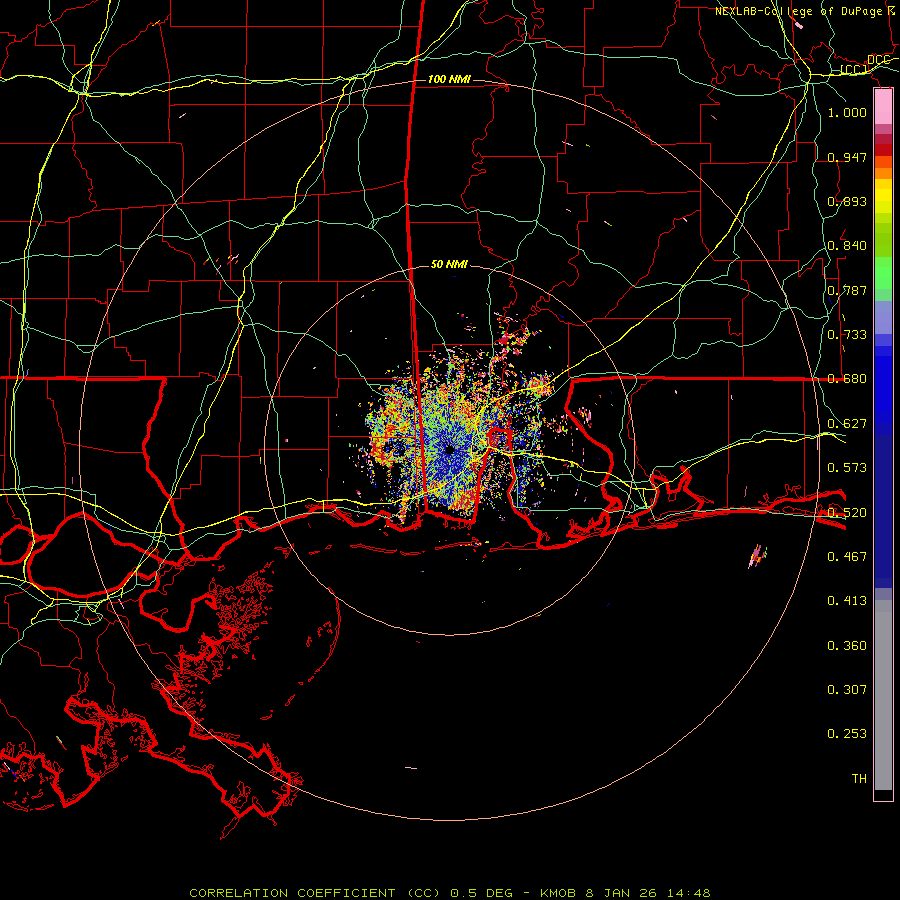900x900 pixels.
Task: Click the 8 JAN 26 14:48 timestamp
Action: click(648, 893)
